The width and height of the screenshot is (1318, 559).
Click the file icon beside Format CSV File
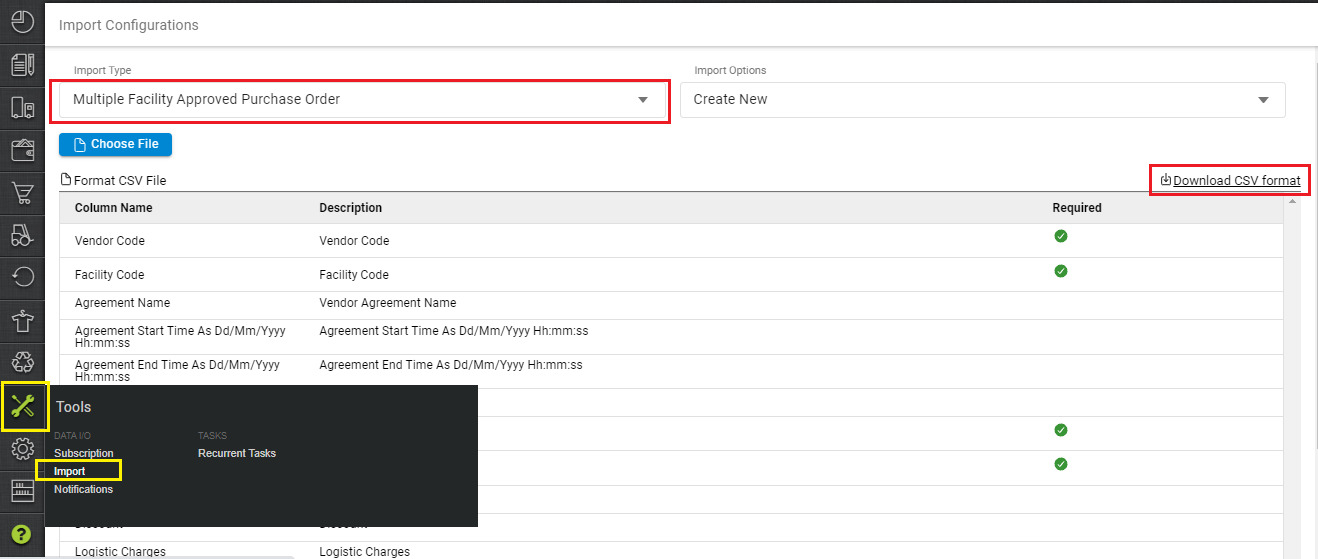click(x=66, y=180)
